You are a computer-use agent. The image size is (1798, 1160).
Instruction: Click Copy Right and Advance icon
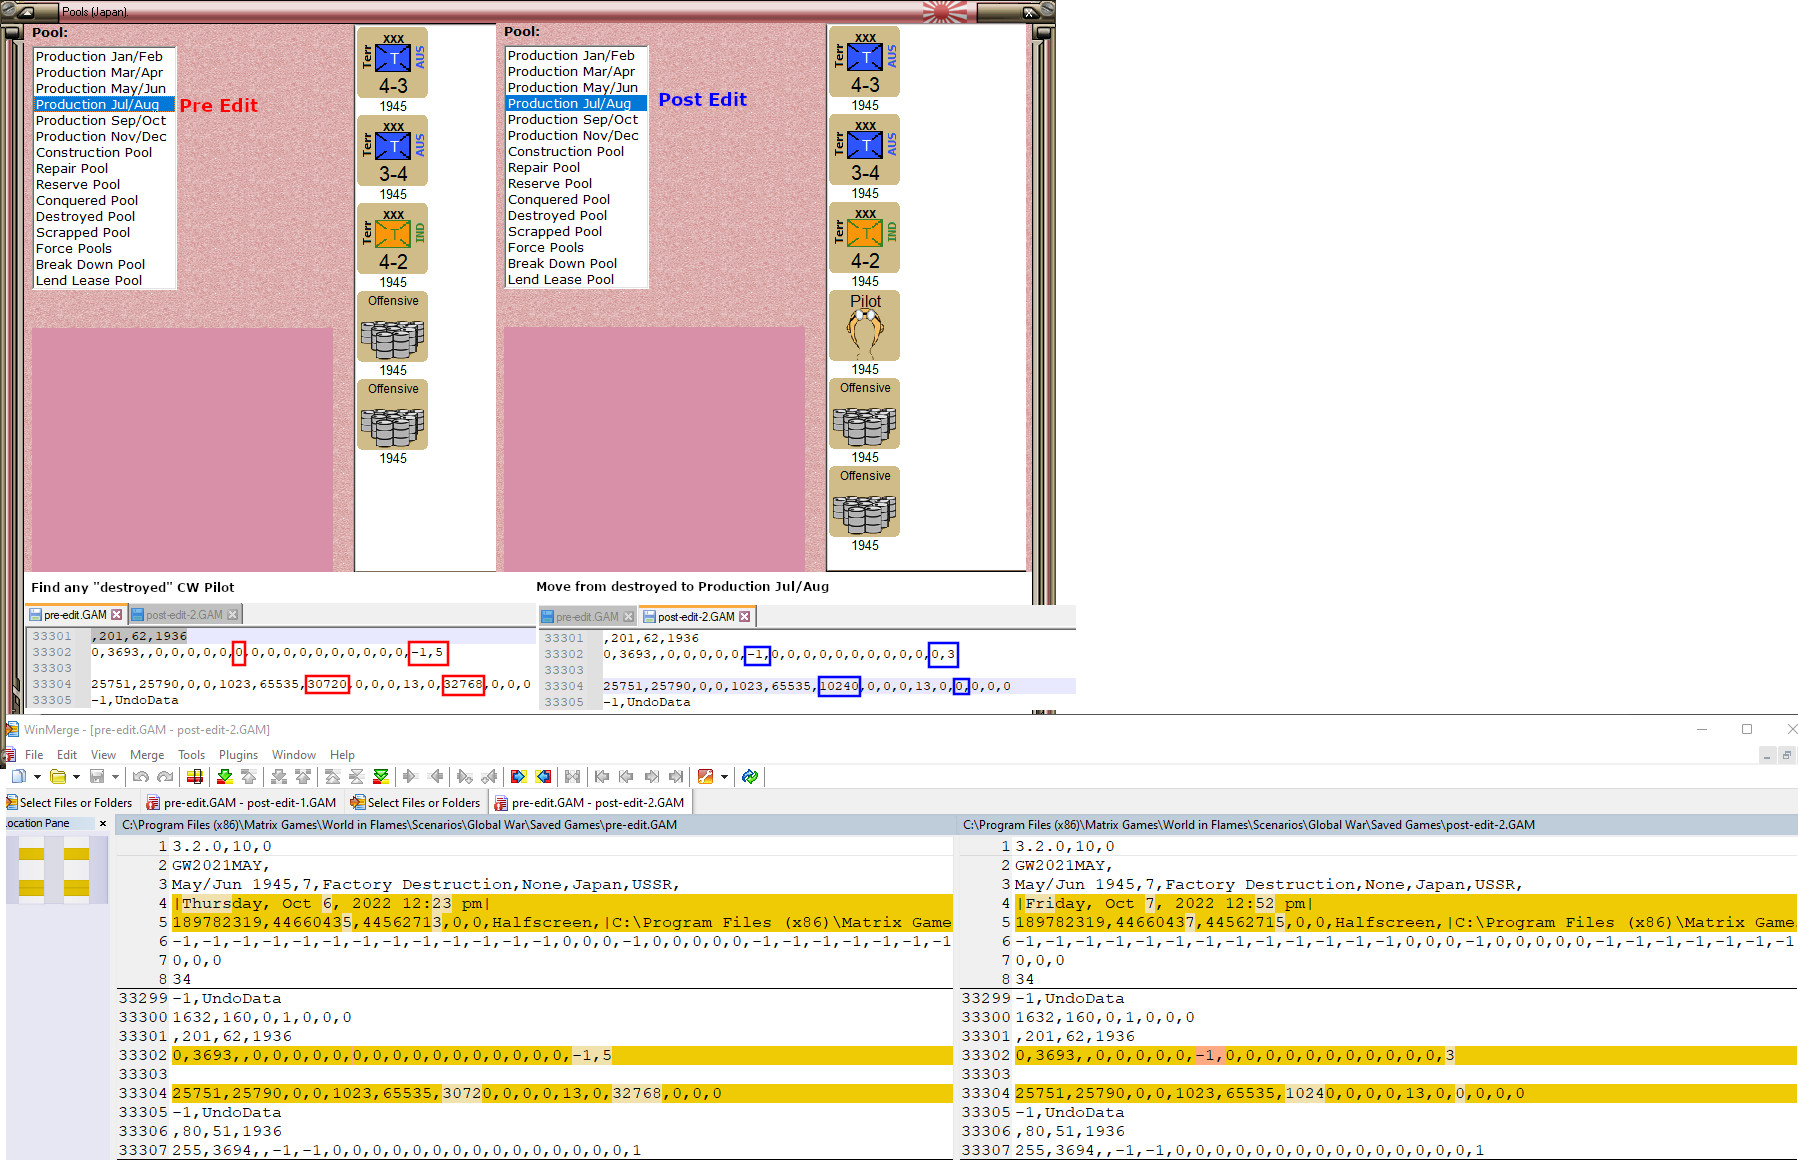464,776
